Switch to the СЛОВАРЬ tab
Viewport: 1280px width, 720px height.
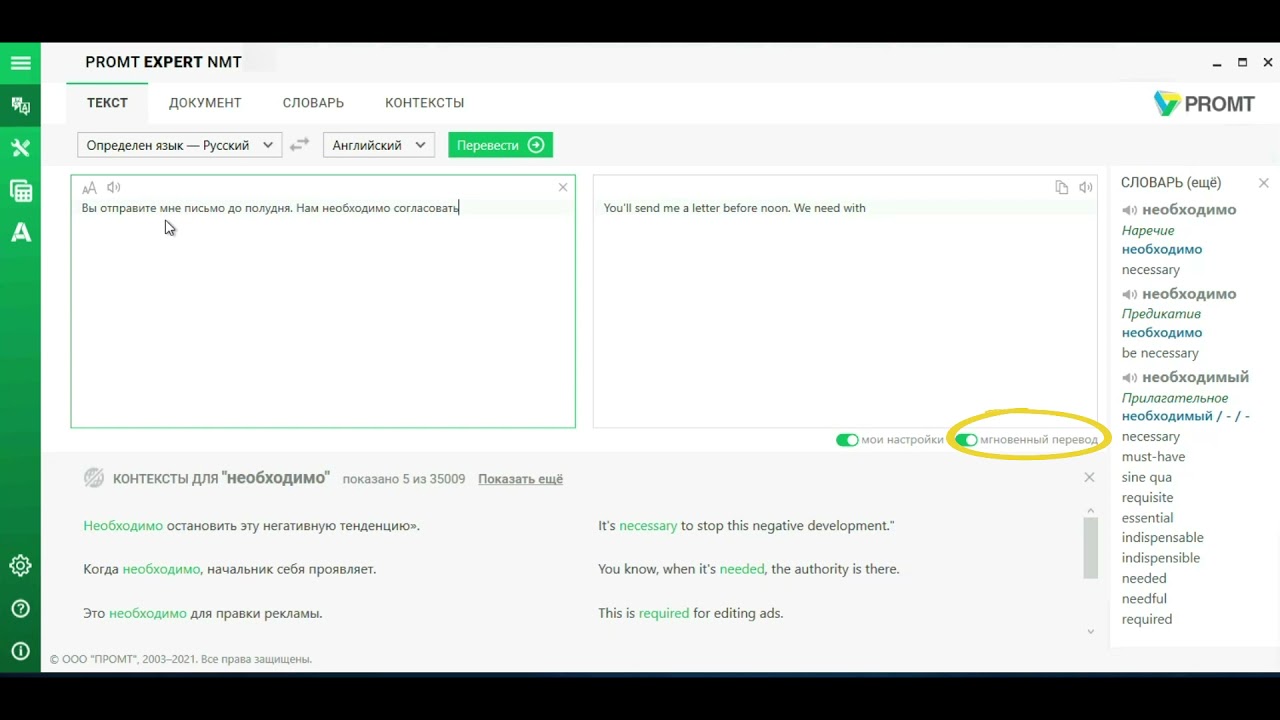tap(313, 103)
